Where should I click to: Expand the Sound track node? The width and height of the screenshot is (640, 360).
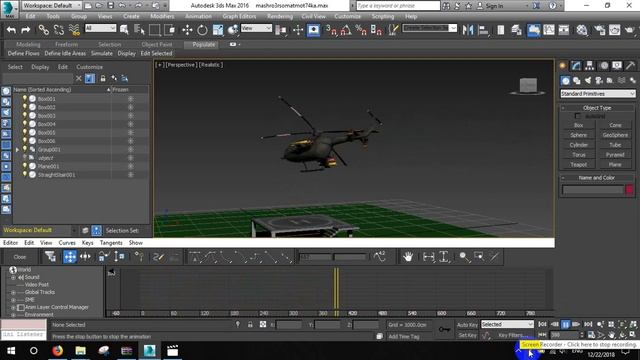point(13,277)
